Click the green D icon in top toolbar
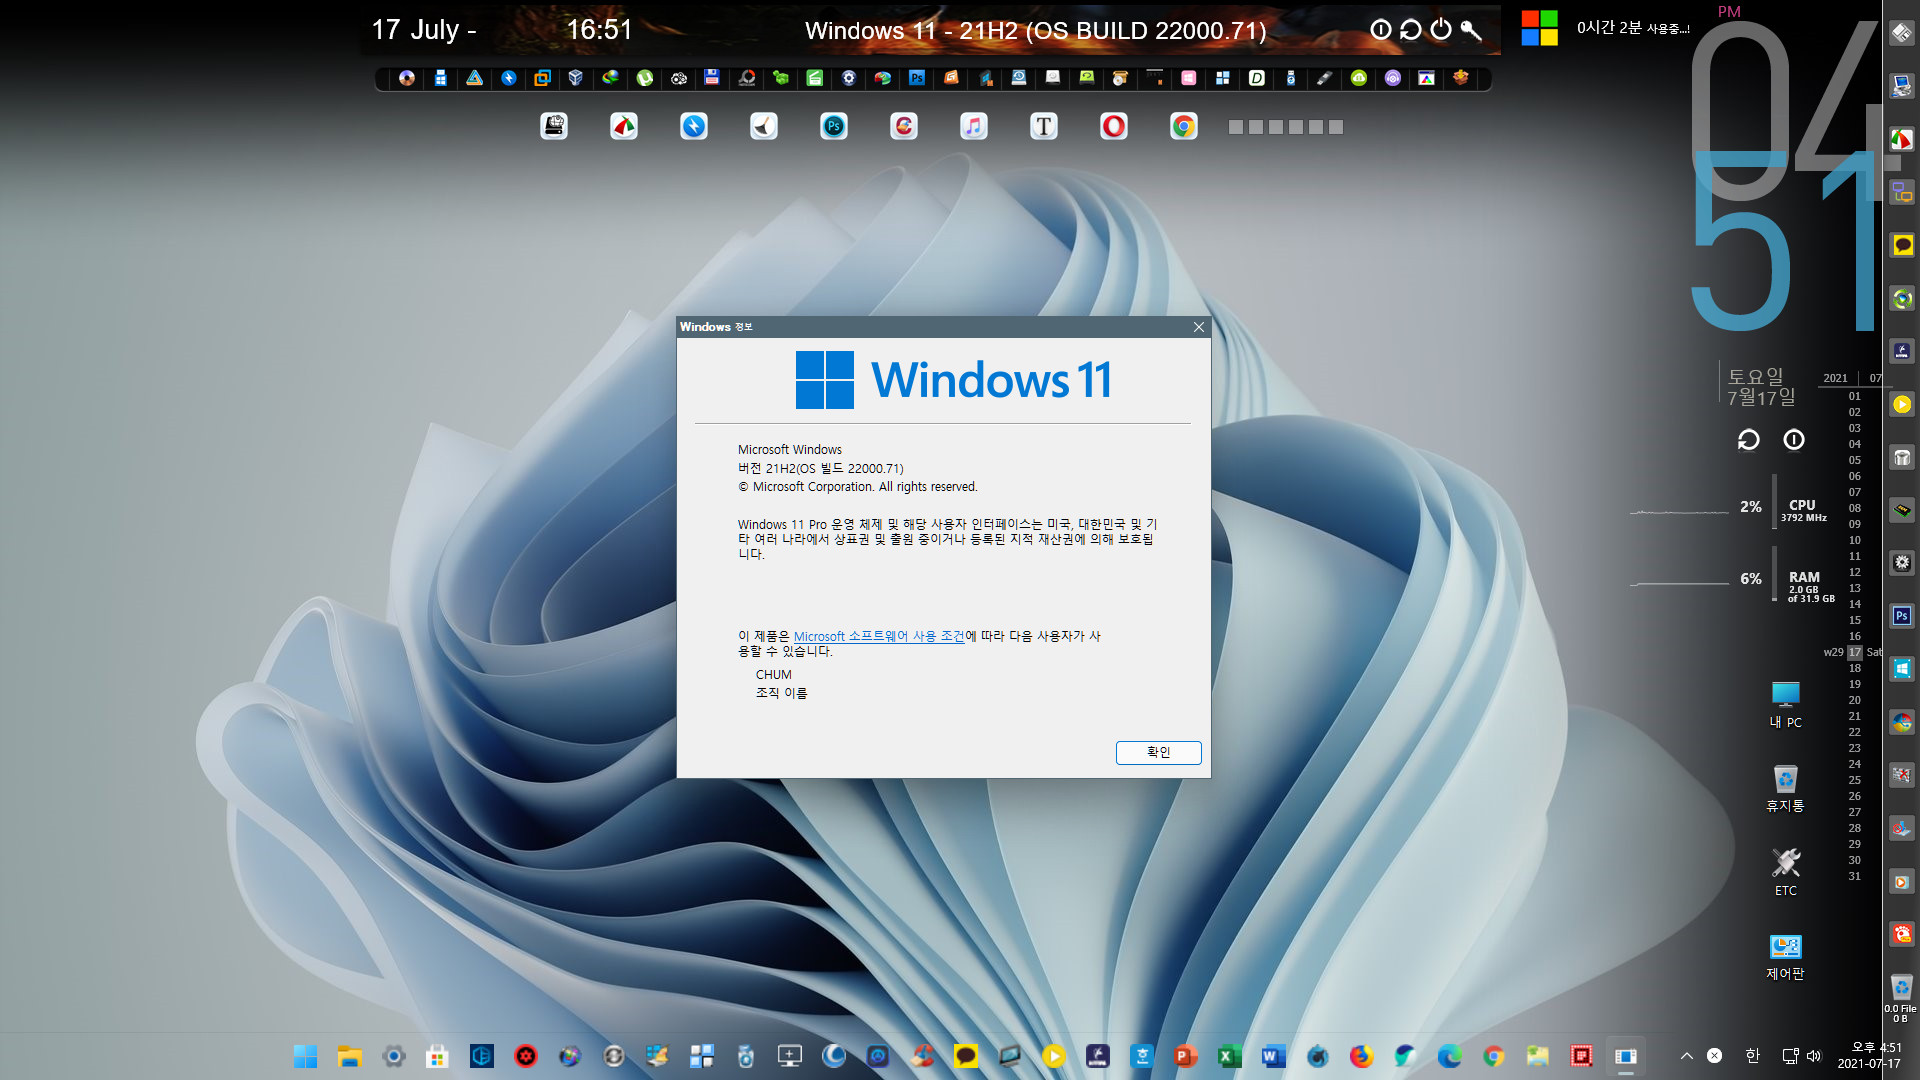 tap(1257, 78)
